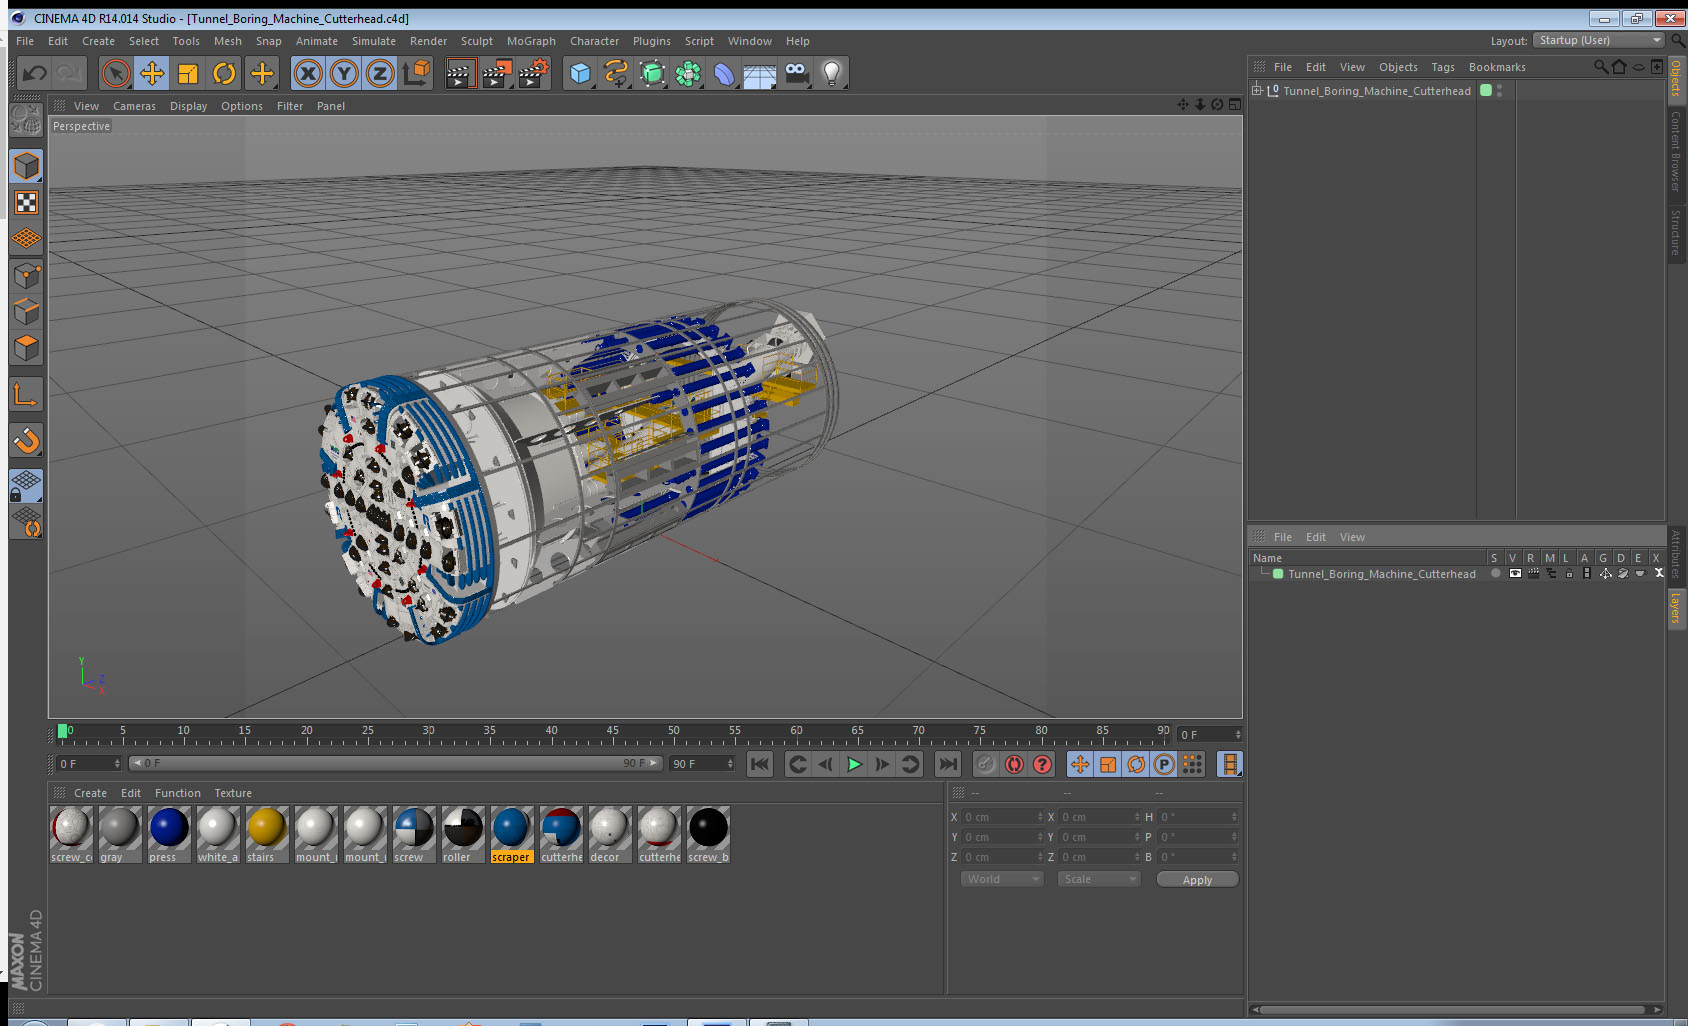
Task: Render the active view
Action: tap(459, 73)
